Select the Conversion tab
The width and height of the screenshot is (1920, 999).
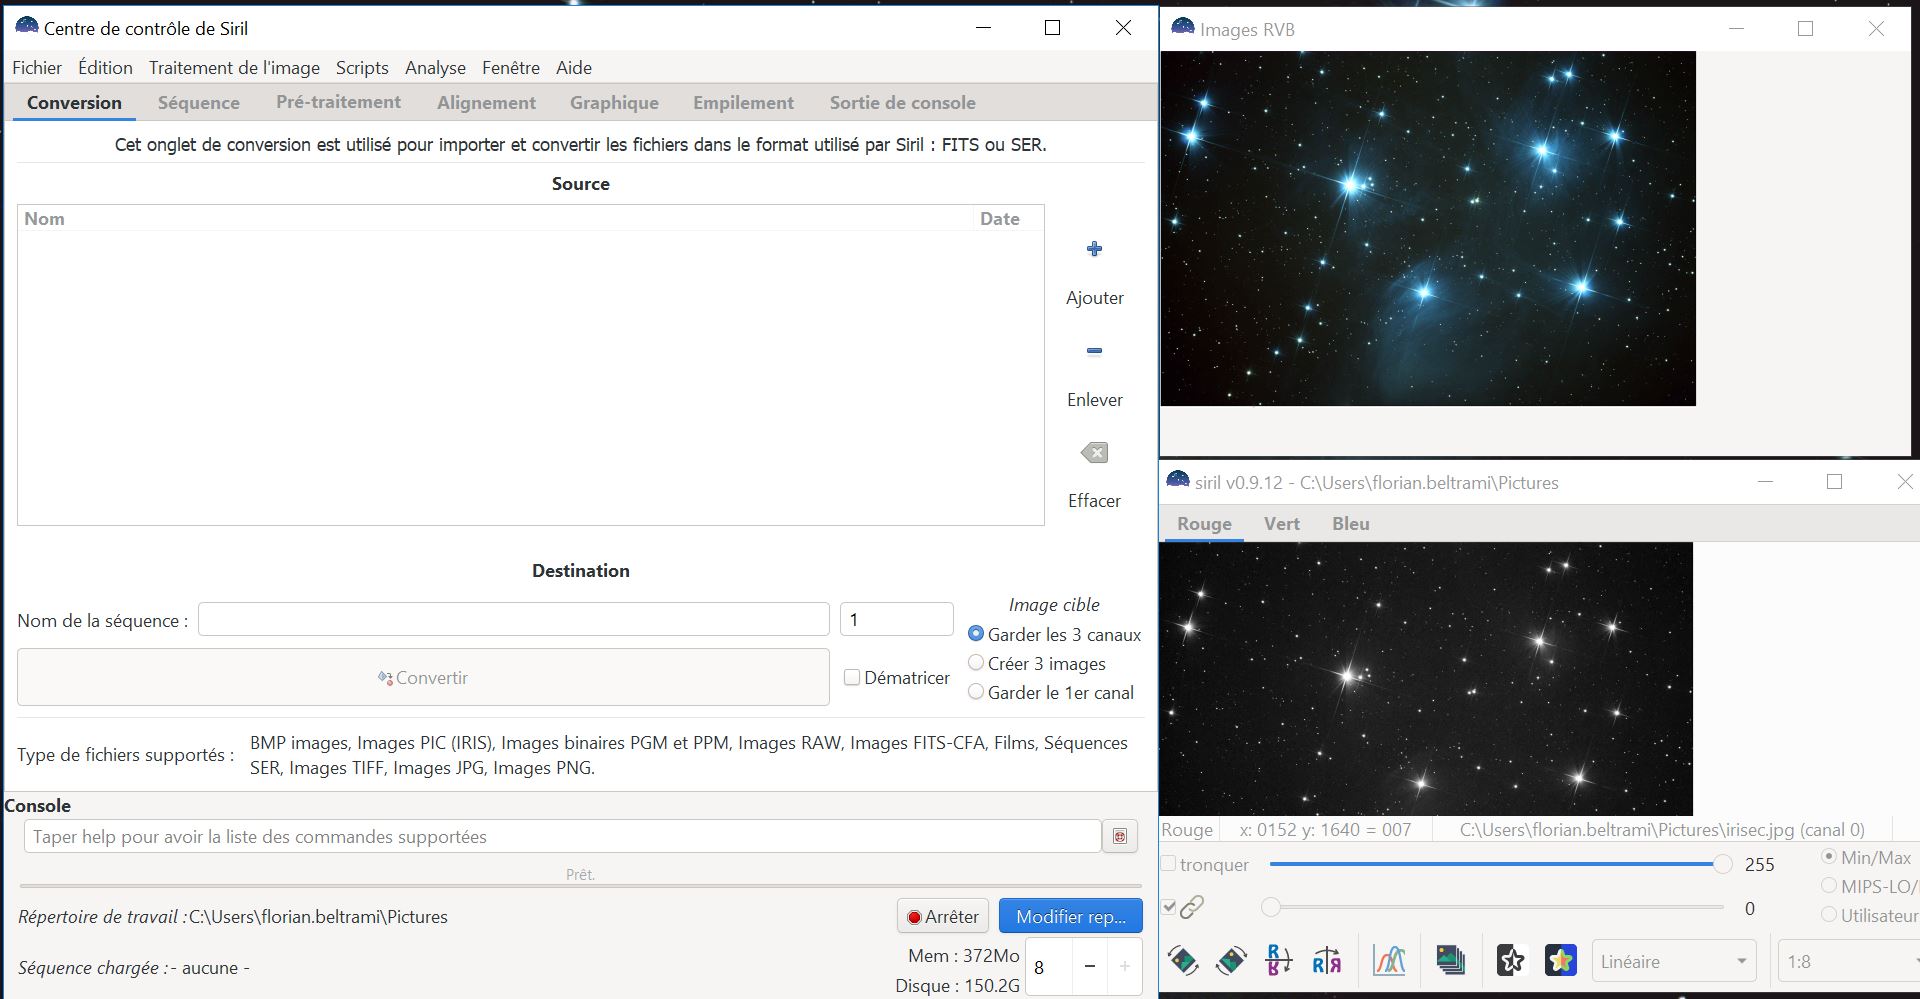(74, 103)
